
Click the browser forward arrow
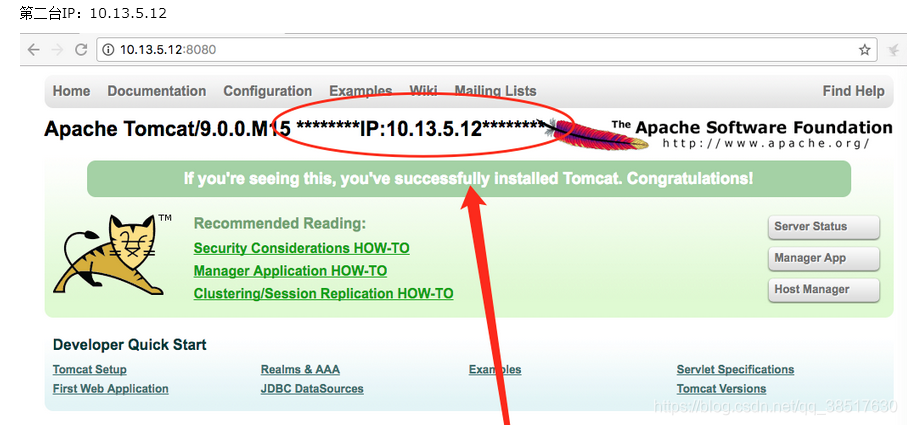(57, 50)
